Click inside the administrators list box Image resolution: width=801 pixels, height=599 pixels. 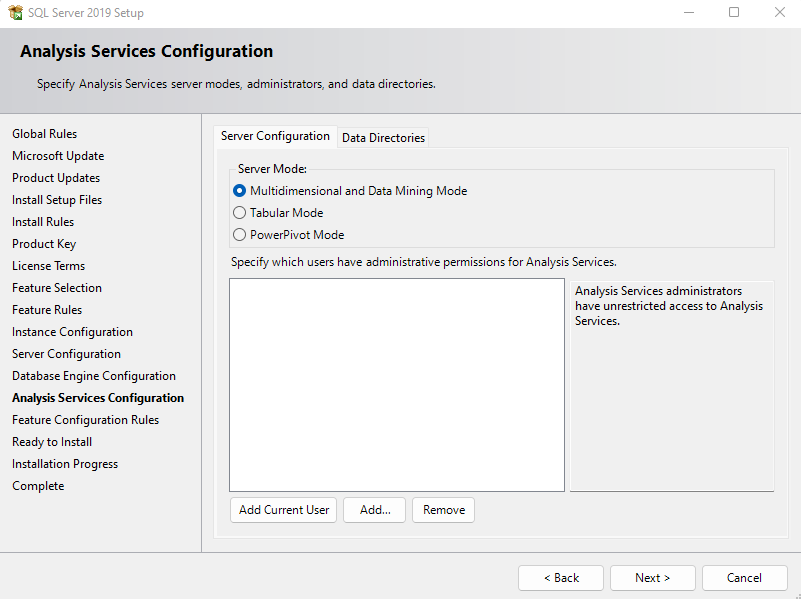point(396,385)
